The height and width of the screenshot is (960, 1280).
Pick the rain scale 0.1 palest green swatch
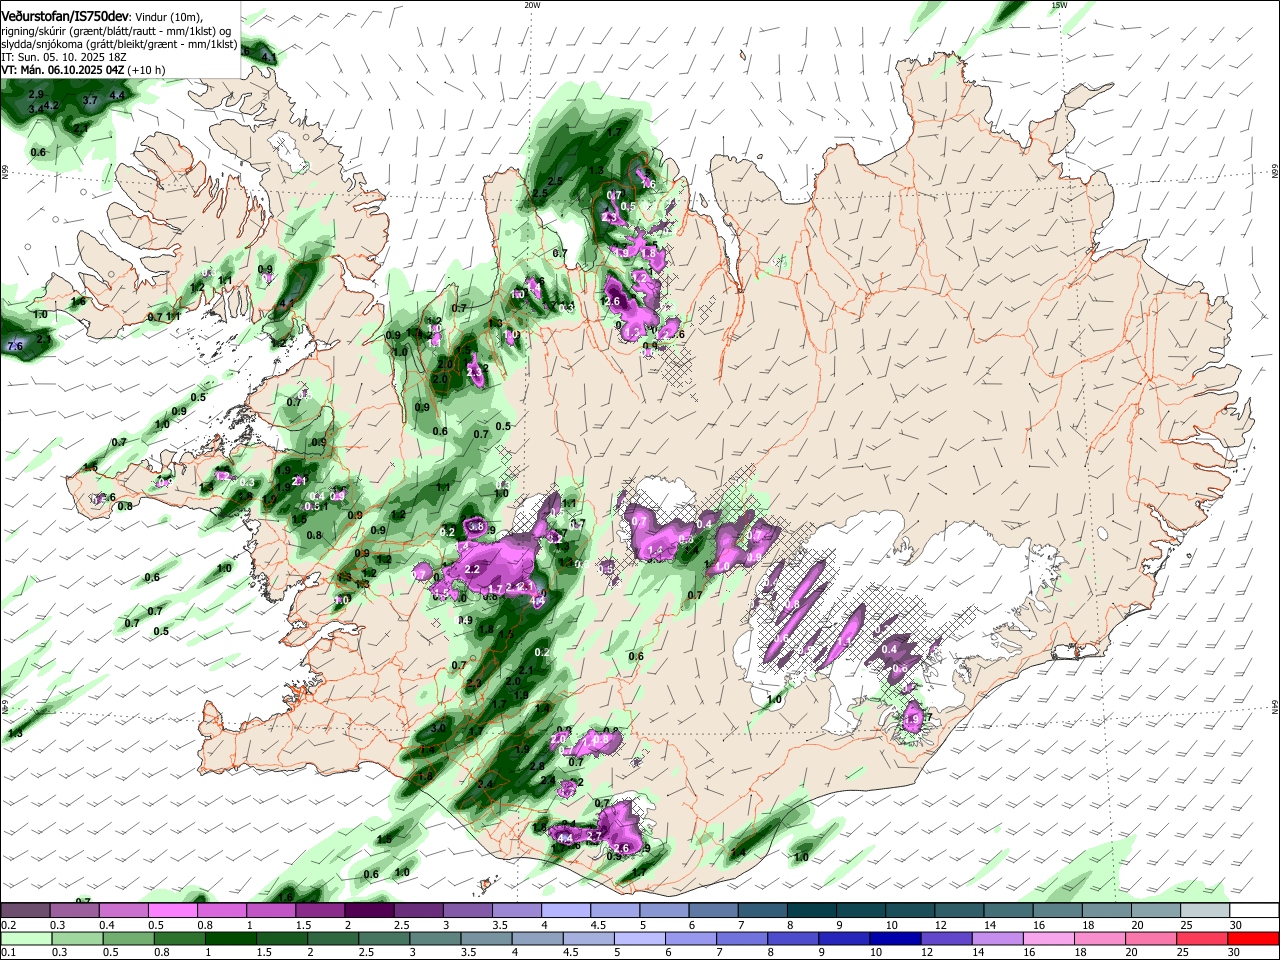click(25, 938)
